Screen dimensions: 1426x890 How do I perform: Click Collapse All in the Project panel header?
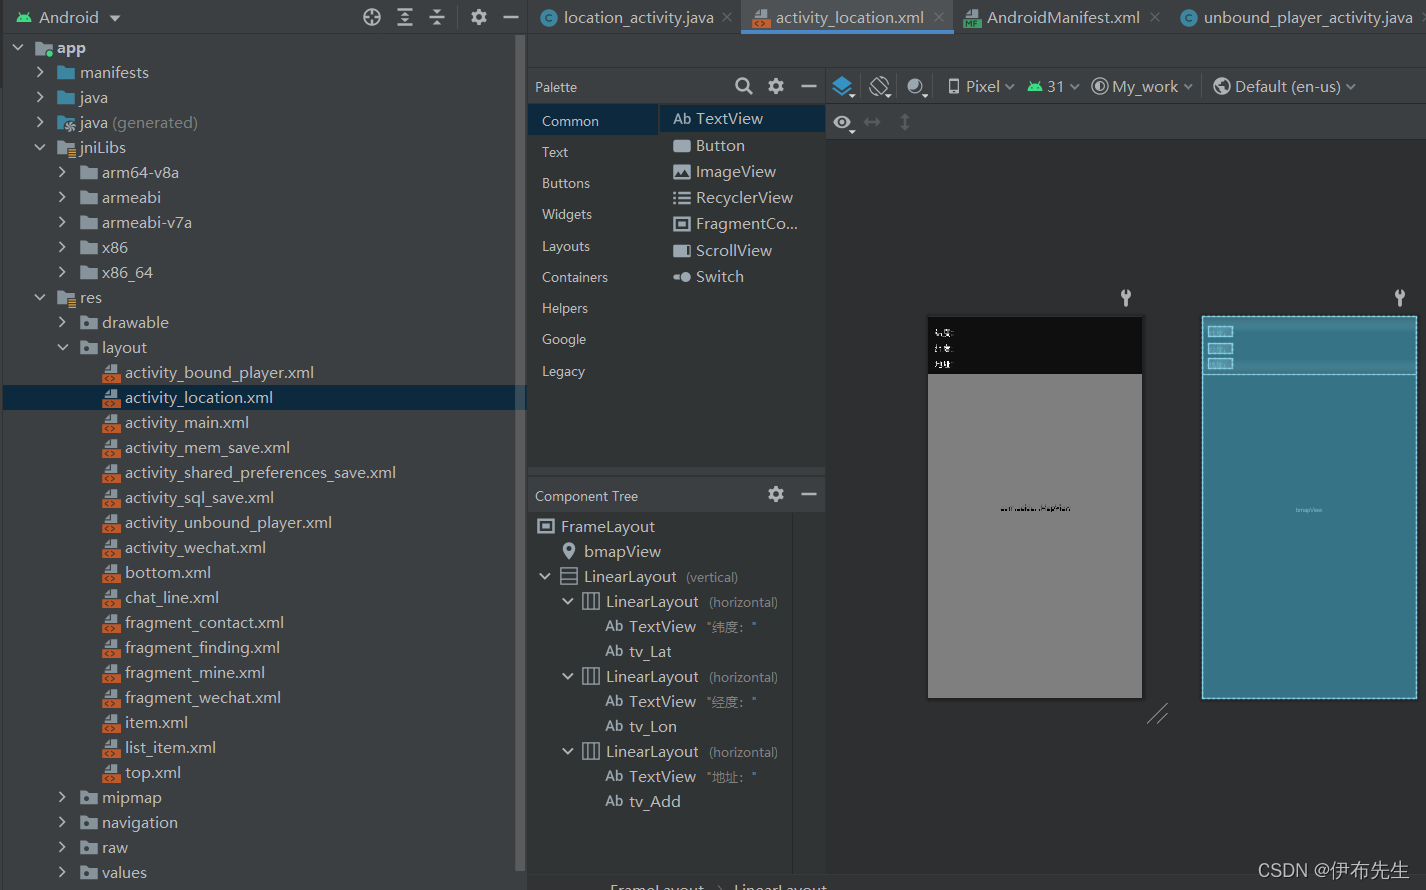coord(437,17)
